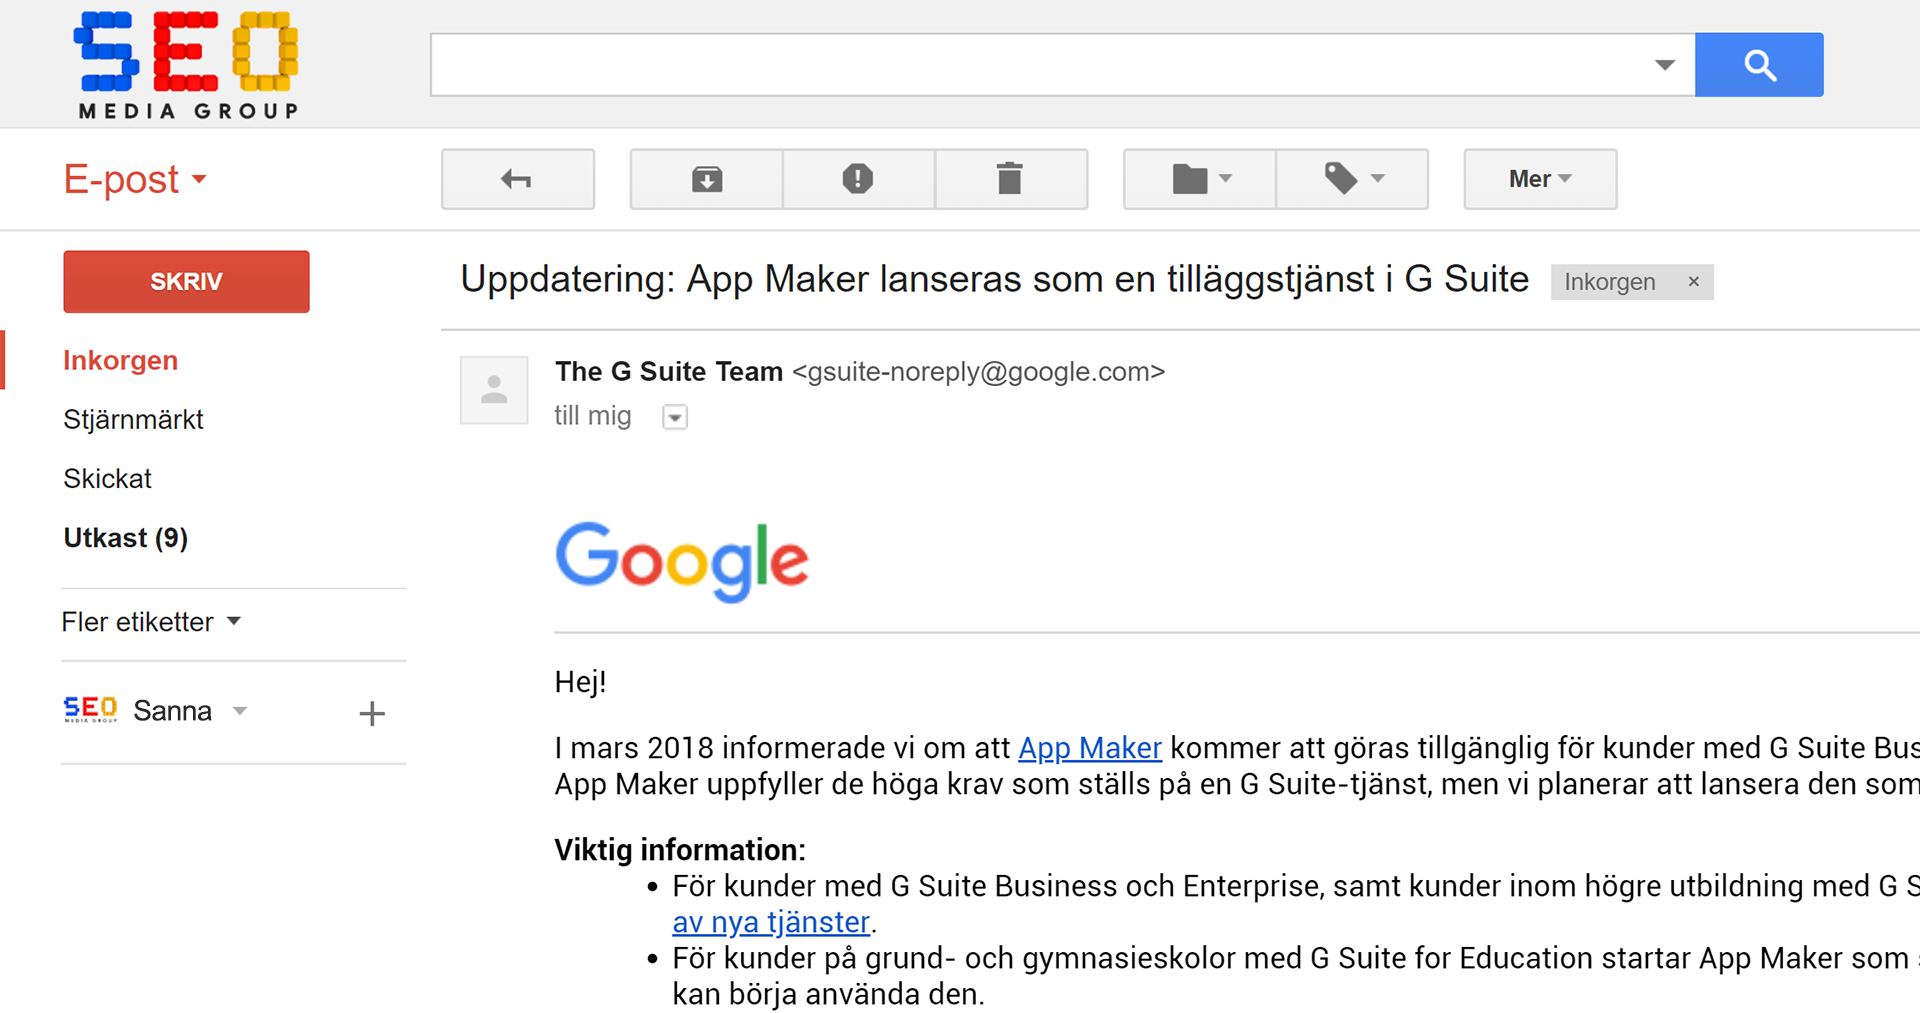Click the Google logo in email

pos(681,561)
